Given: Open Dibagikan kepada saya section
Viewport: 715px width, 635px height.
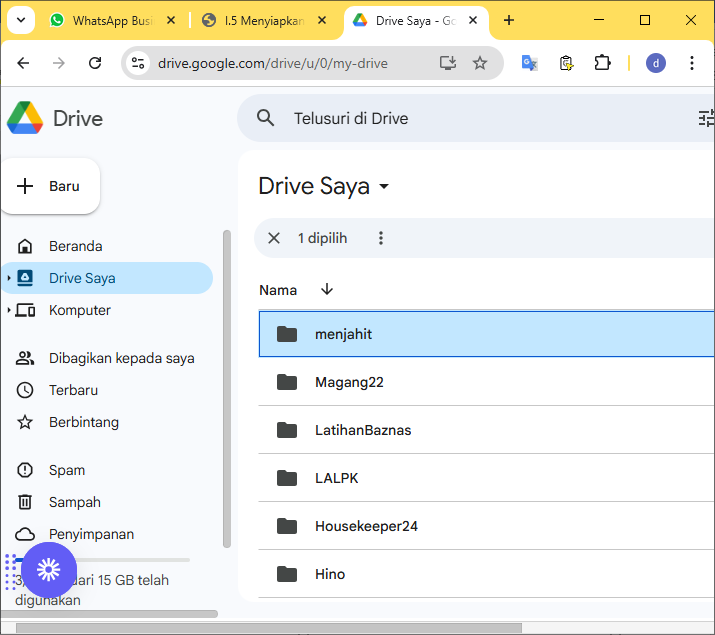Looking at the screenshot, I should tap(121, 358).
